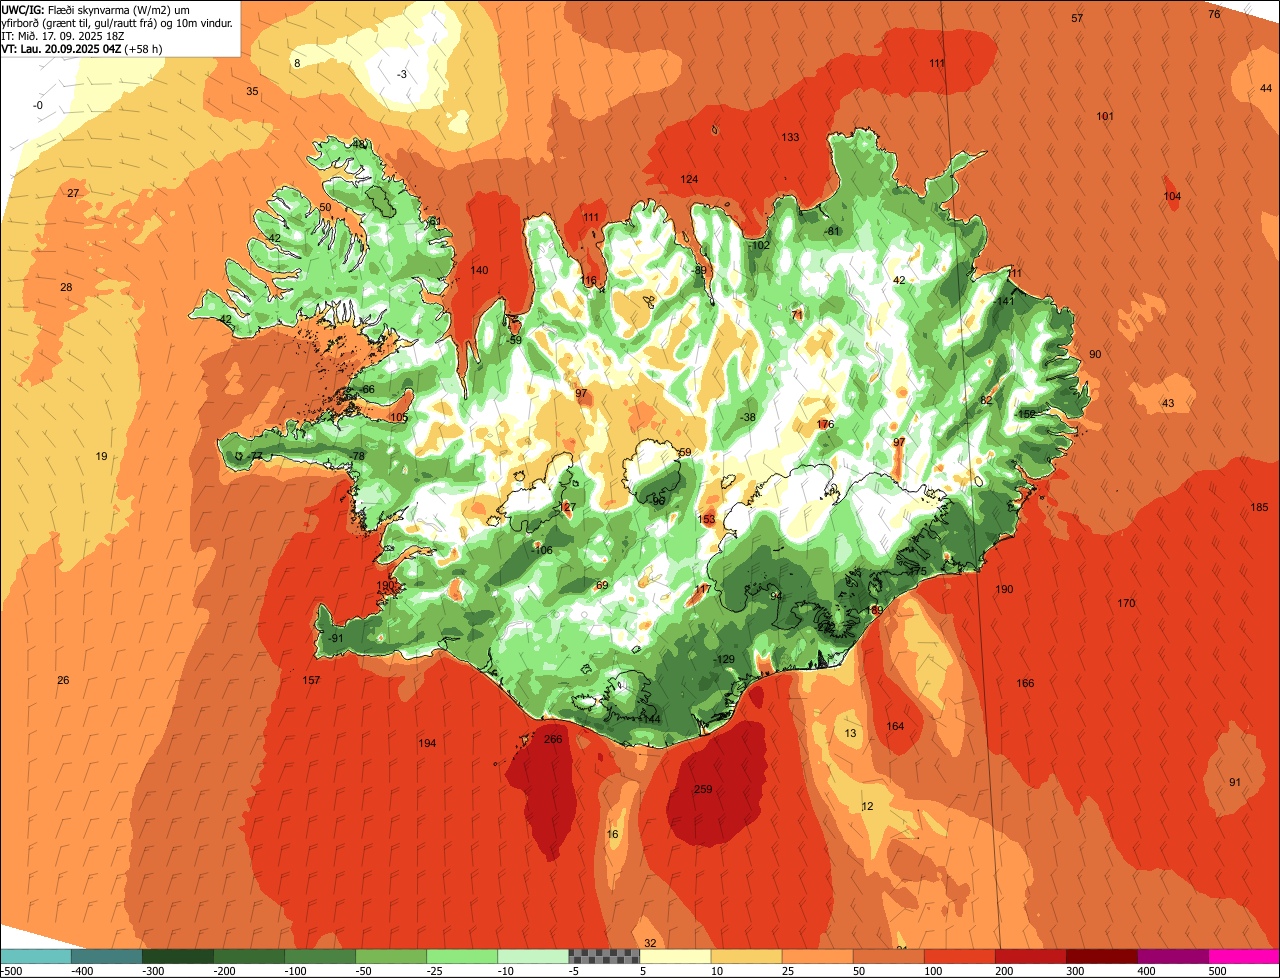Viewport: 1280px width, 978px height.
Task: Click the '104' flux value
Action: (x=1172, y=197)
